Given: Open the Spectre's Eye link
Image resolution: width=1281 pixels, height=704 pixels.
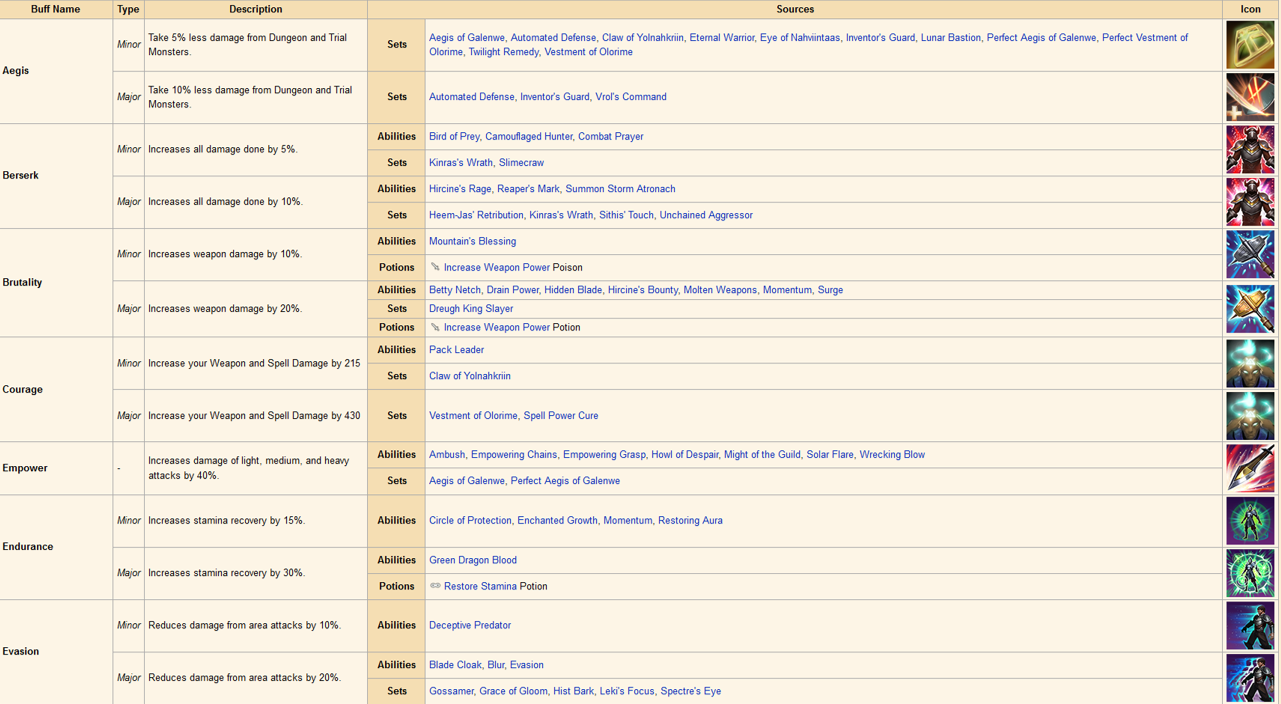Looking at the screenshot, I should [x=691, y=691].
